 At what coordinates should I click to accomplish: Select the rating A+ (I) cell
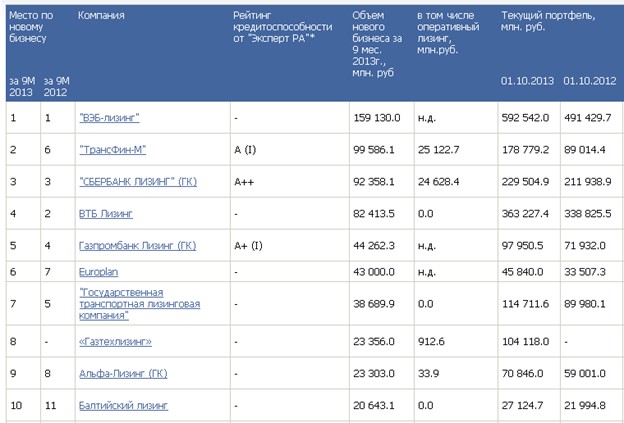(248, 246)
